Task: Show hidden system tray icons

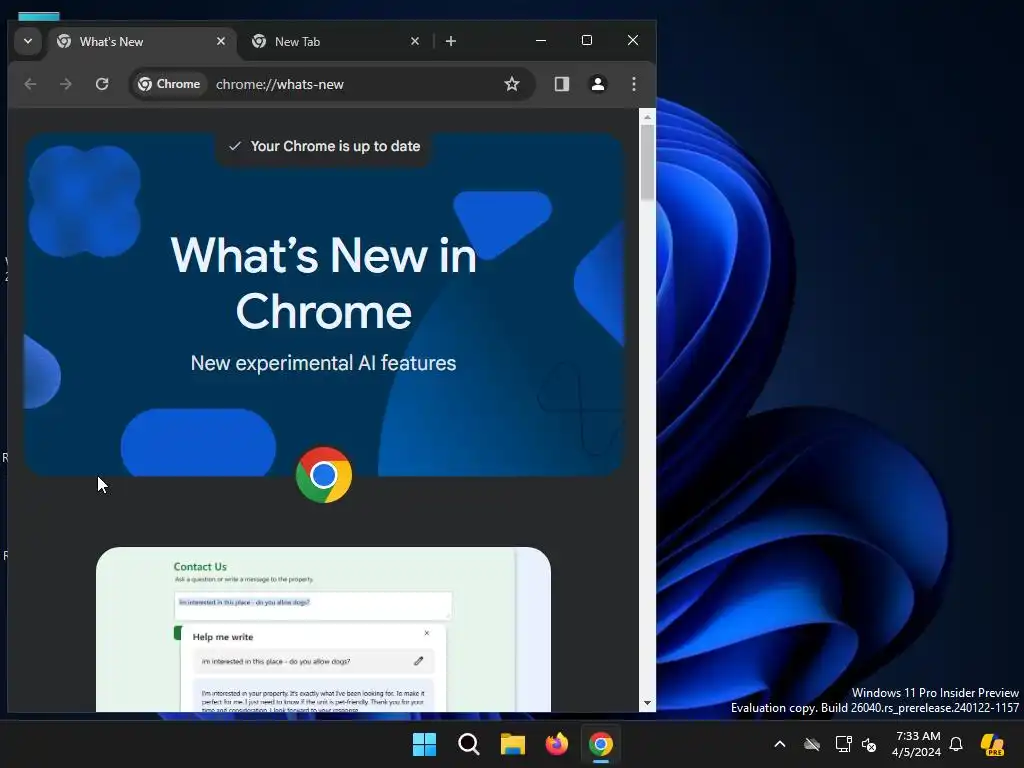Action: (x=780, y=744)
